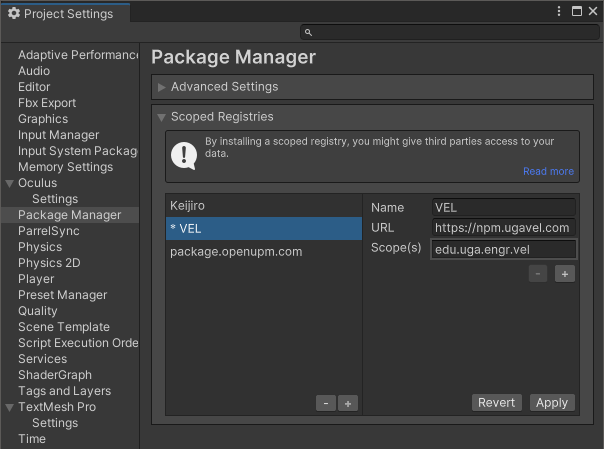Expand the Advanced Settings section
Viewport: 604px width, 449px height.
[162, 87]
